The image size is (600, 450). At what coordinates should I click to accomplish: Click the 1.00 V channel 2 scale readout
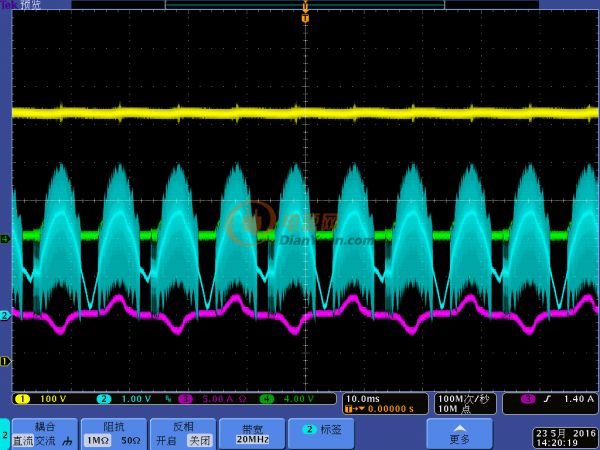136,399
